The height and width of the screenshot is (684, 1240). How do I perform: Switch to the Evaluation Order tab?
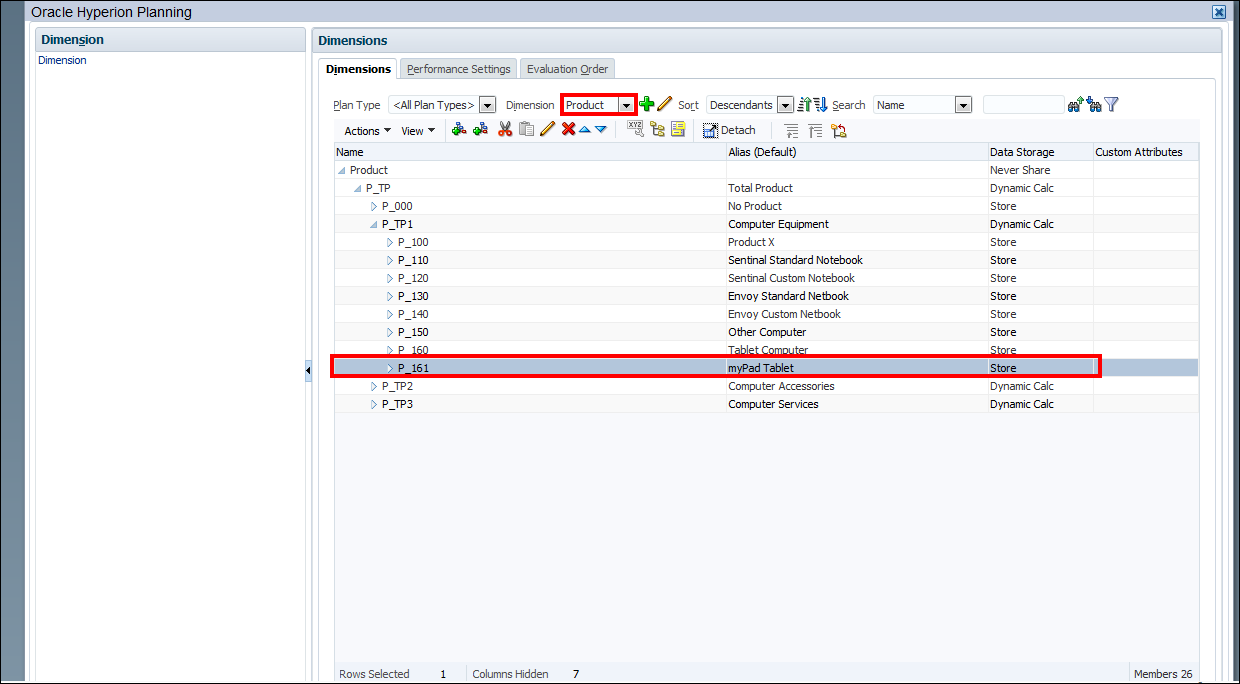(x=567, y=69)
